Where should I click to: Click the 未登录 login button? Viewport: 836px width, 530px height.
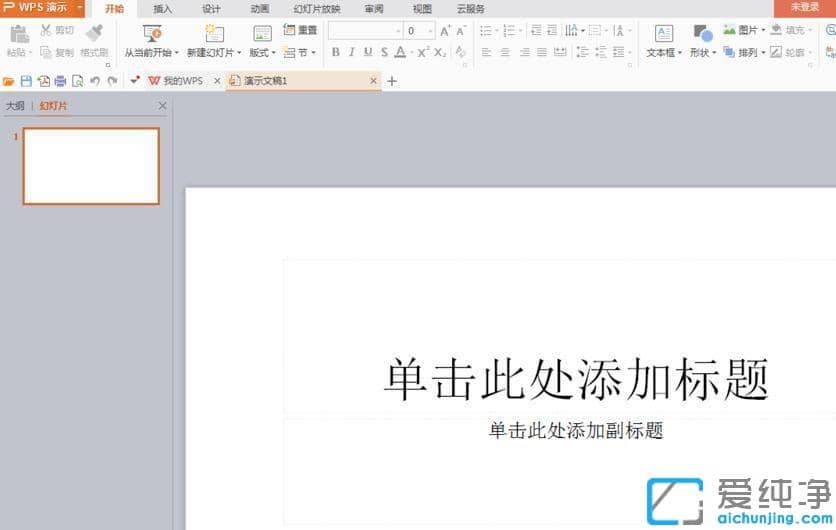[804, 8]
